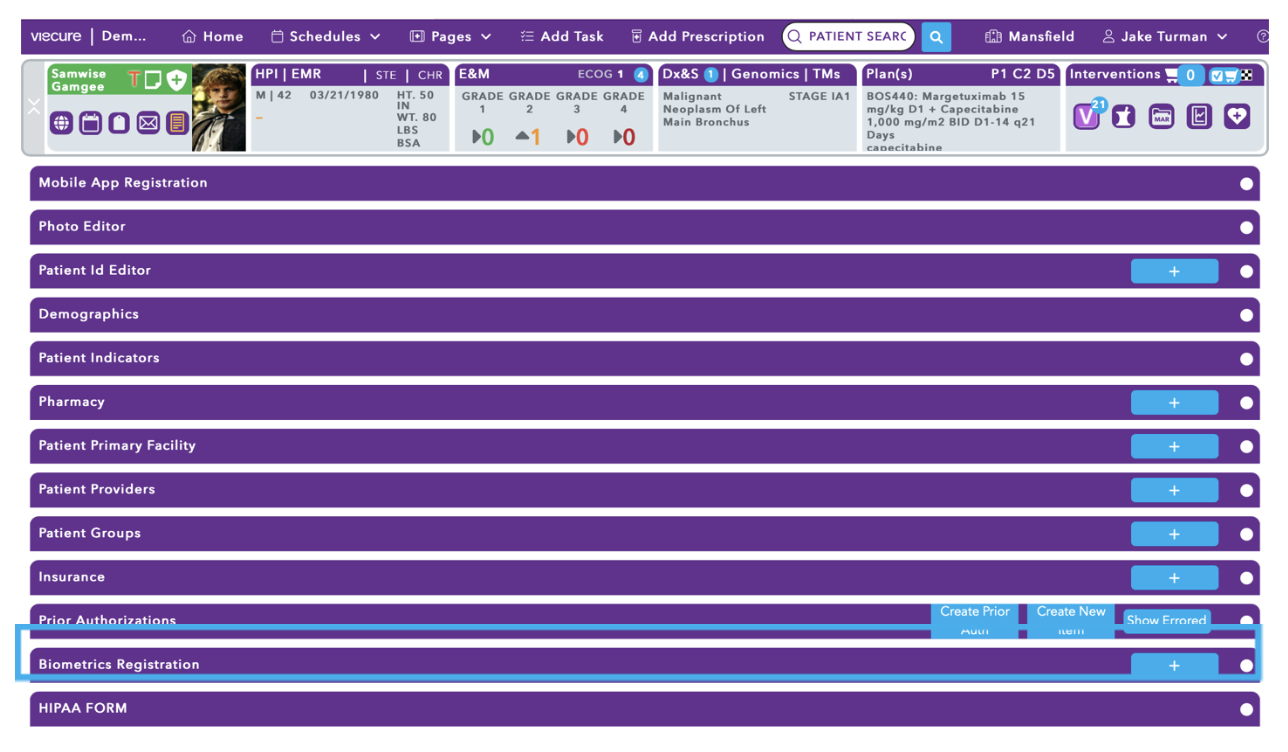
Task: Toggle the Patient Providers row circle
Action: coord(1246,490)
